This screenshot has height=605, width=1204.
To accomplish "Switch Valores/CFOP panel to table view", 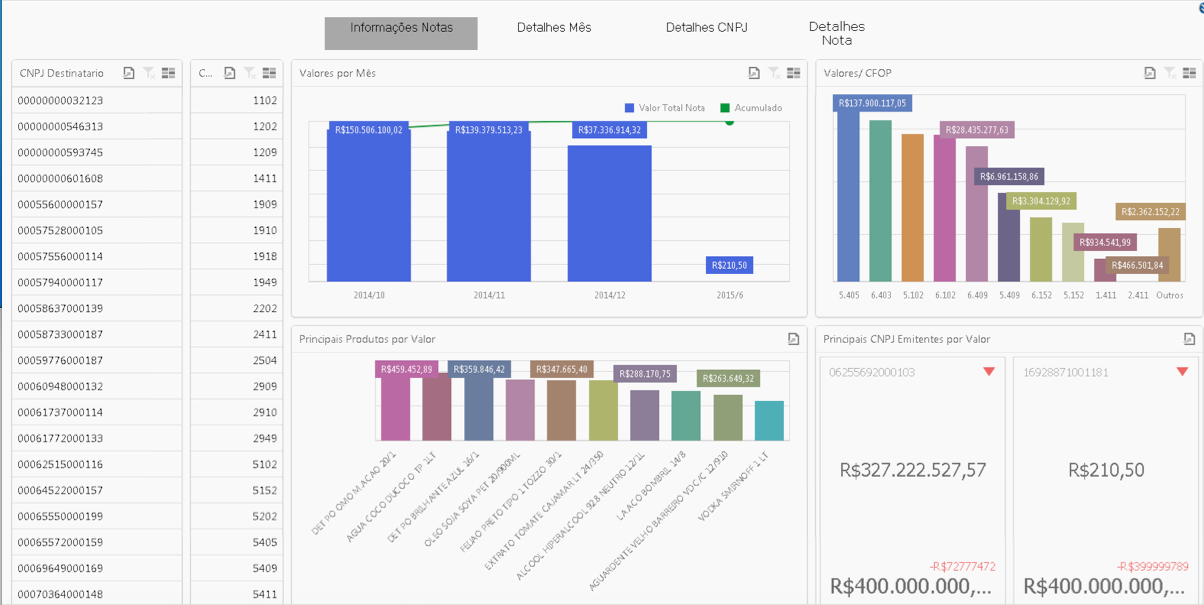I will pyautogui.click(x=1189, y=72).
